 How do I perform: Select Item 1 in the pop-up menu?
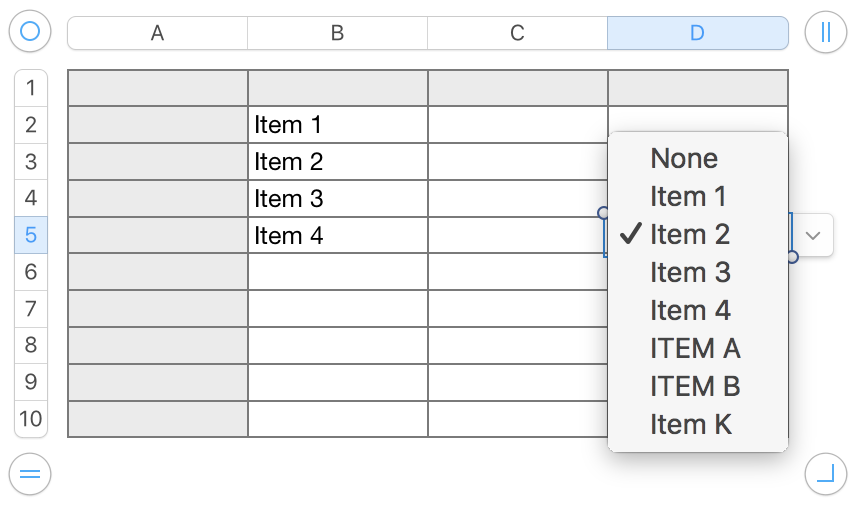(688, 196)
